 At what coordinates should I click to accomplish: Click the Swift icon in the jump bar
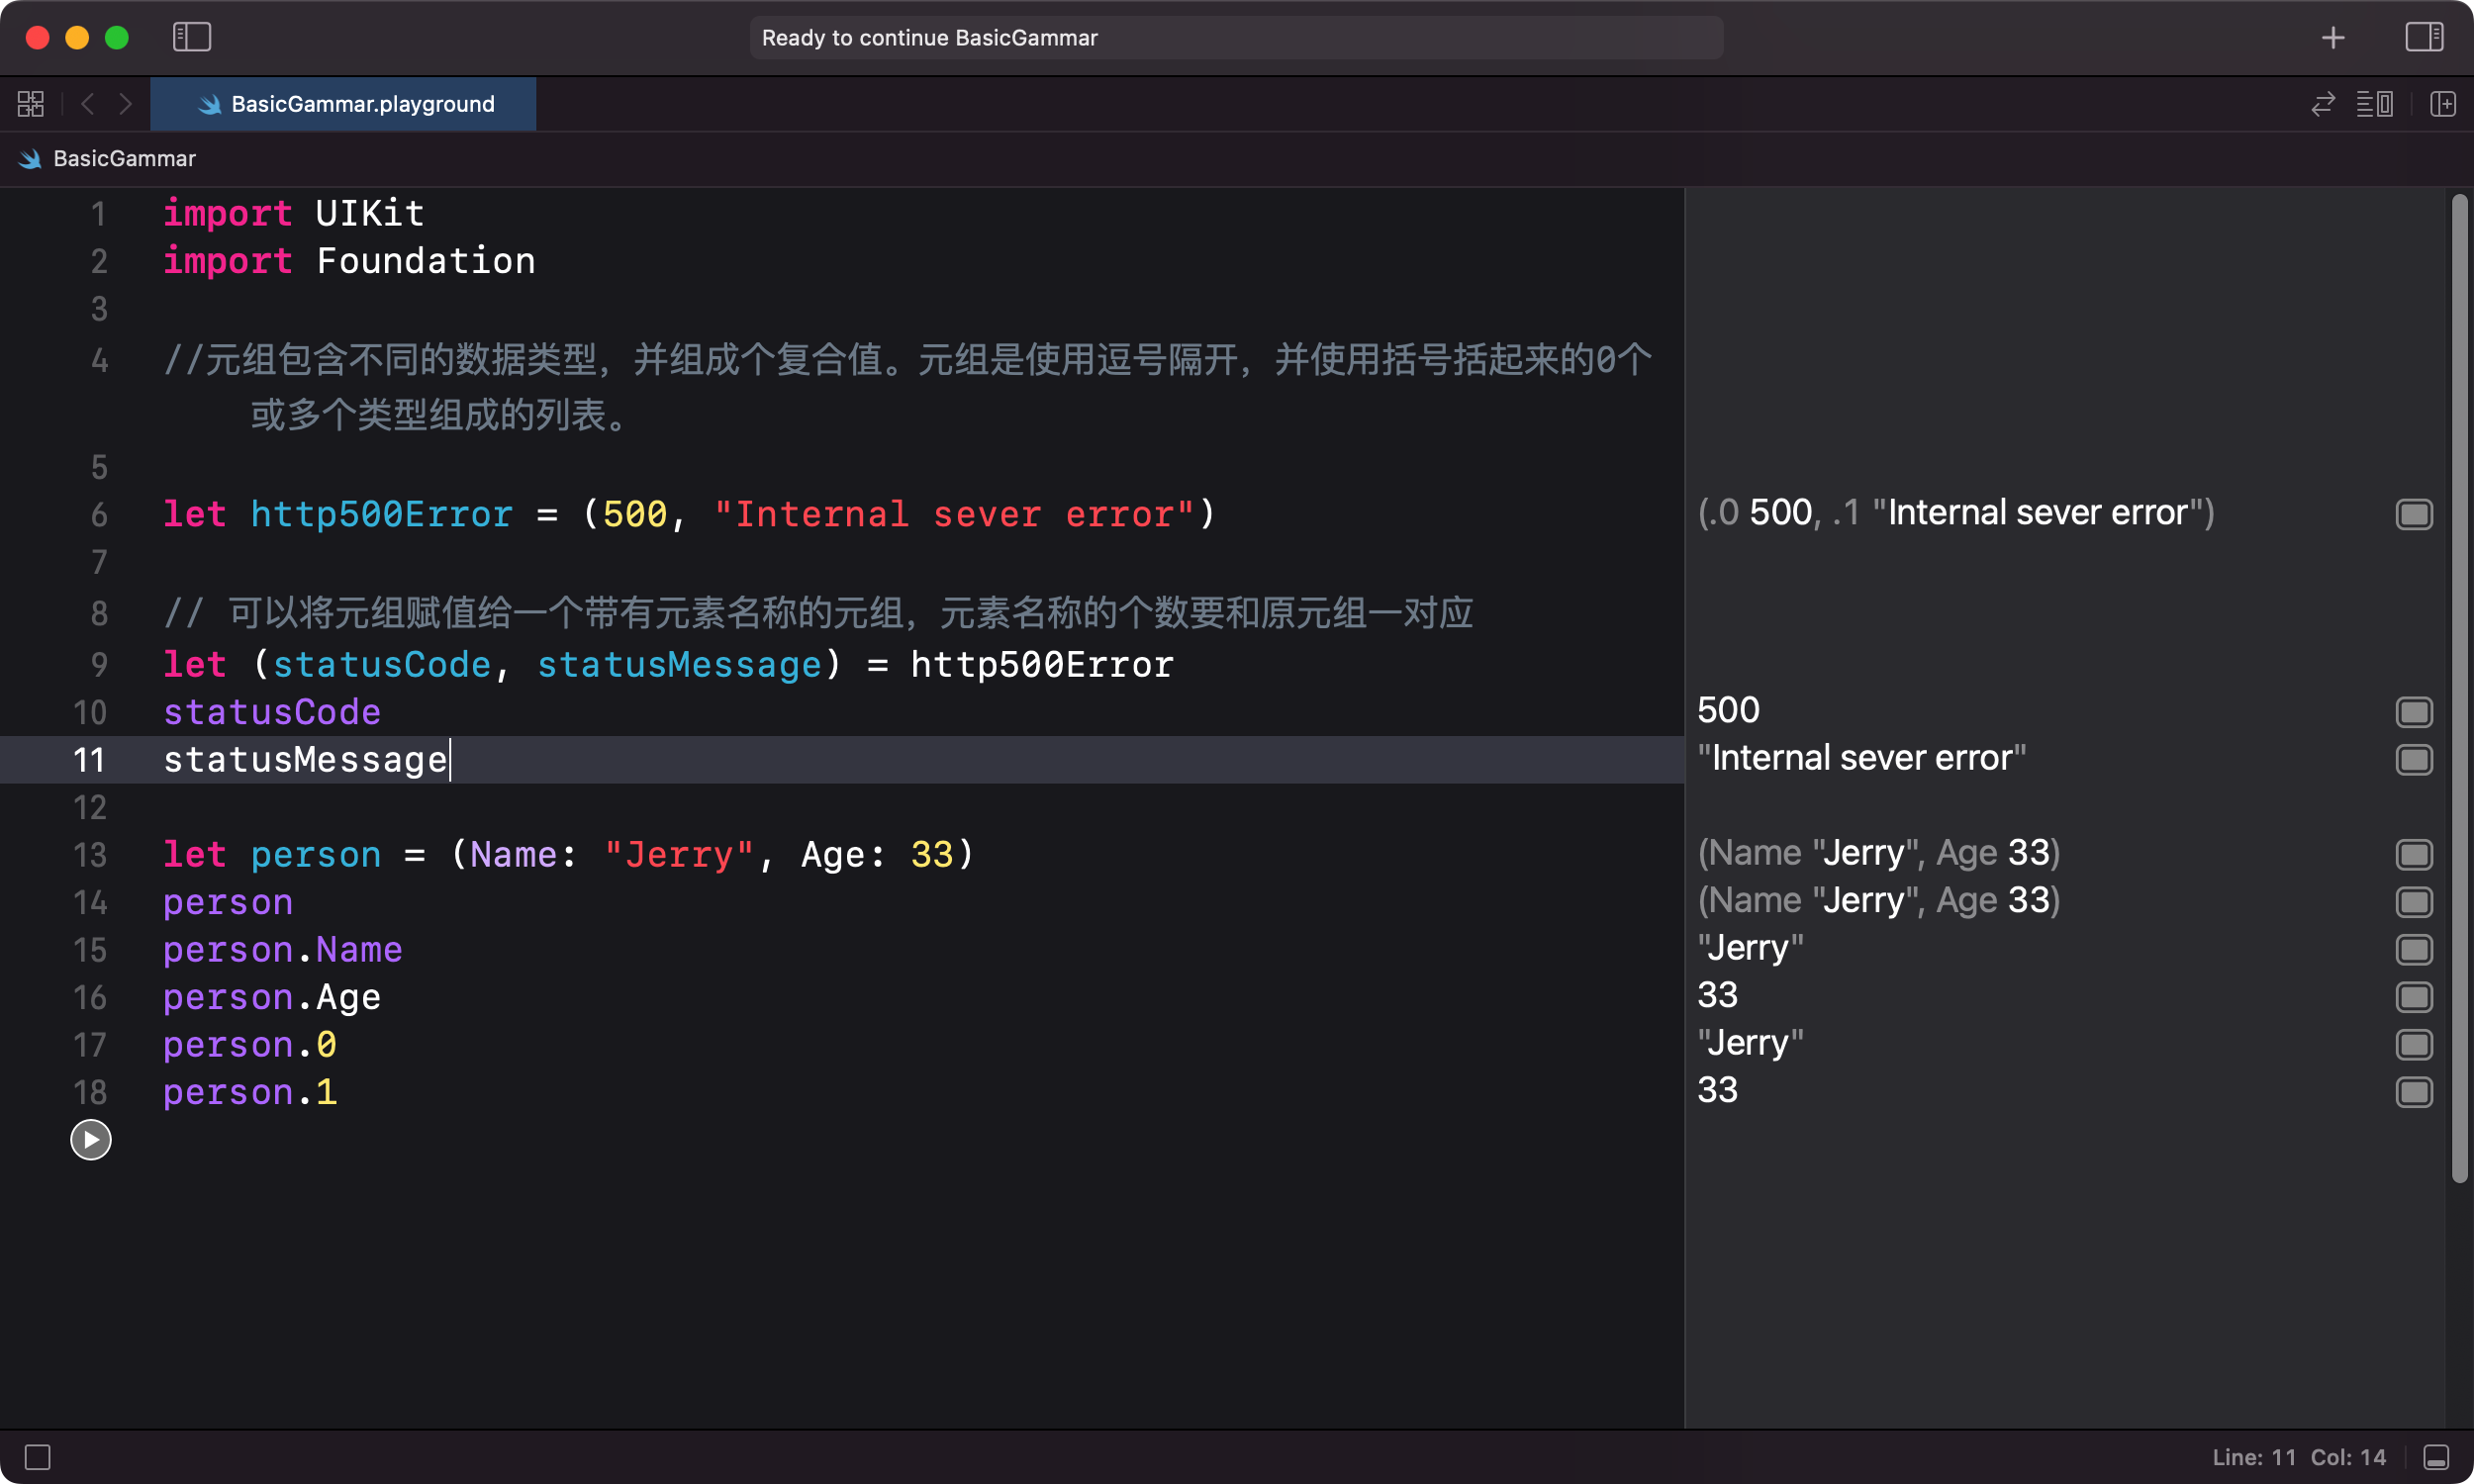(30, 158)
